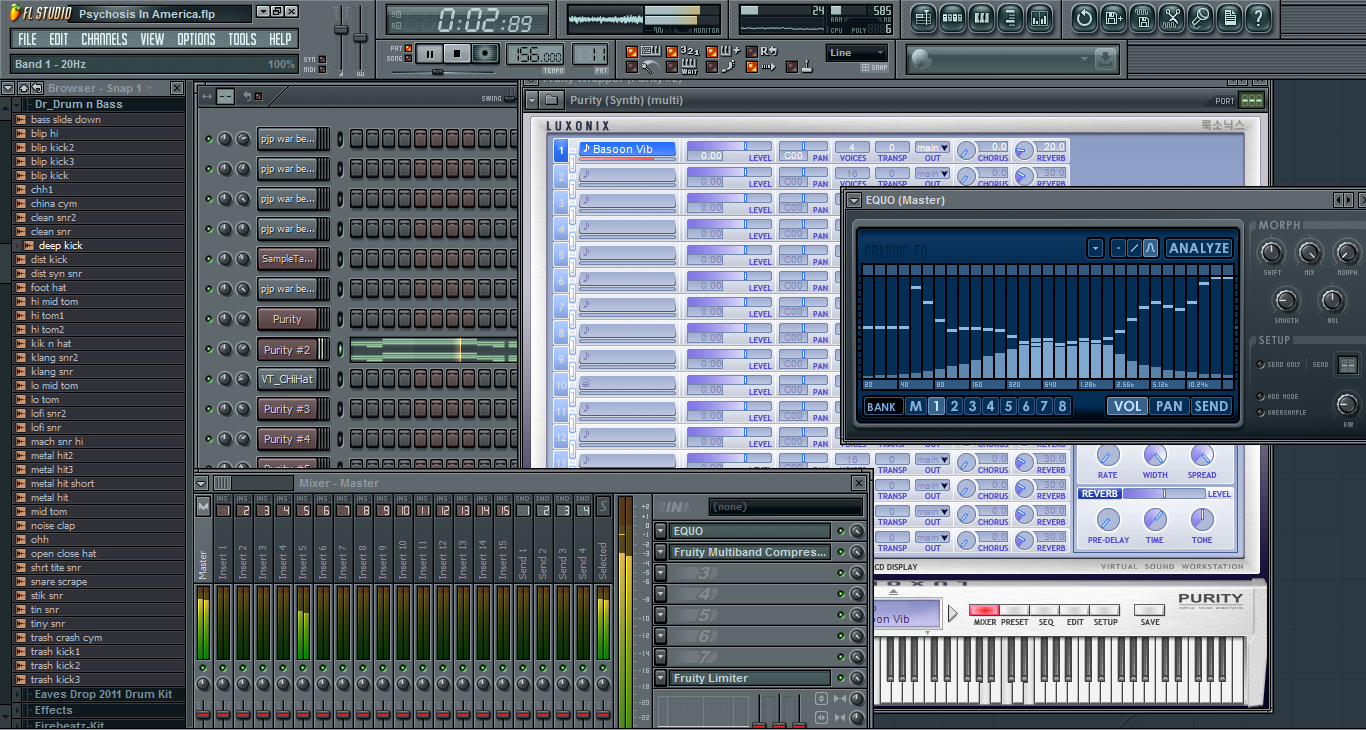1366x730 pixels.
Task: Open the VIEW menu
Action: 152,39
